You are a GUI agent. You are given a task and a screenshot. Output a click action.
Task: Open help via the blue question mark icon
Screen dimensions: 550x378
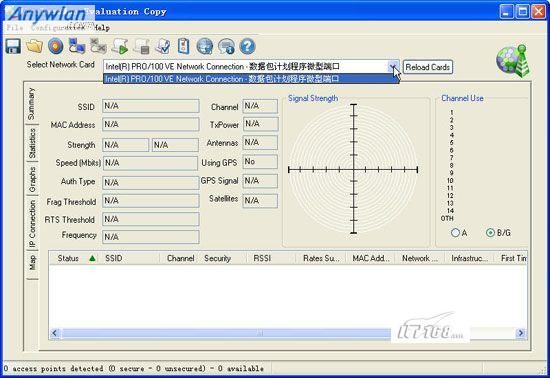coord(247,46)
